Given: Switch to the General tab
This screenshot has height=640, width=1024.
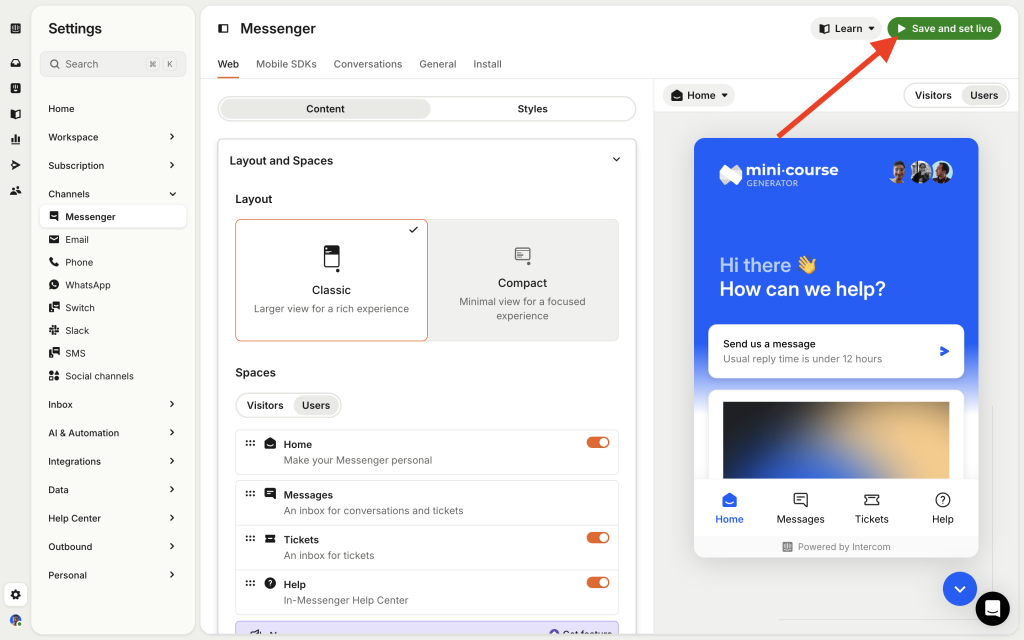Looking at the screenshot, I should tap(438, 64).
